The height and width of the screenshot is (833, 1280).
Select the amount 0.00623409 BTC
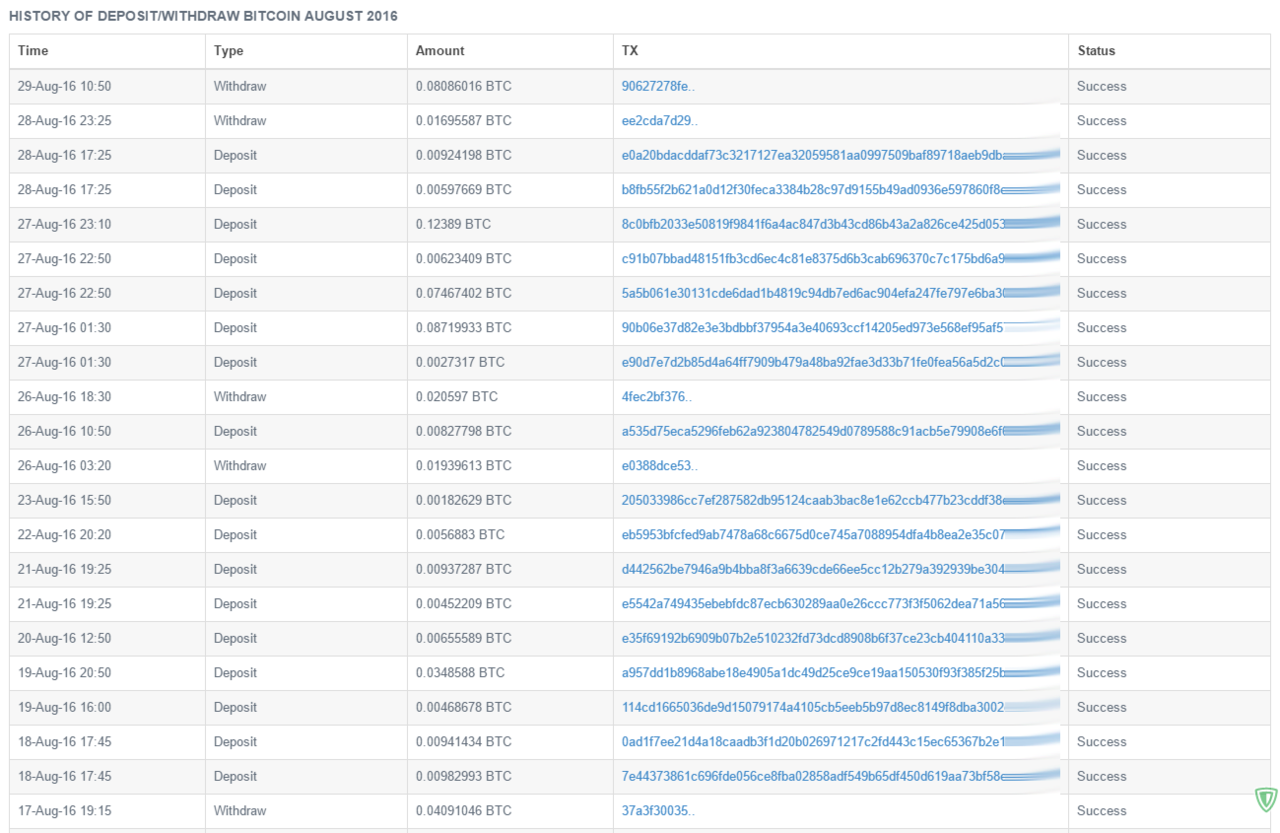pos(463,259)
